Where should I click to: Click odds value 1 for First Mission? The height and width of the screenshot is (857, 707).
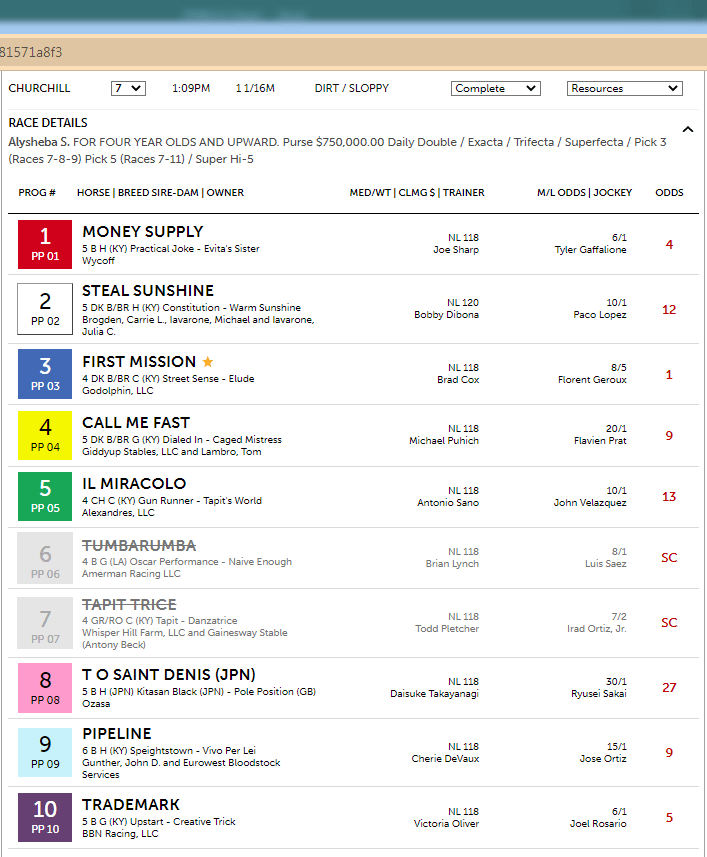click(669, 375)
